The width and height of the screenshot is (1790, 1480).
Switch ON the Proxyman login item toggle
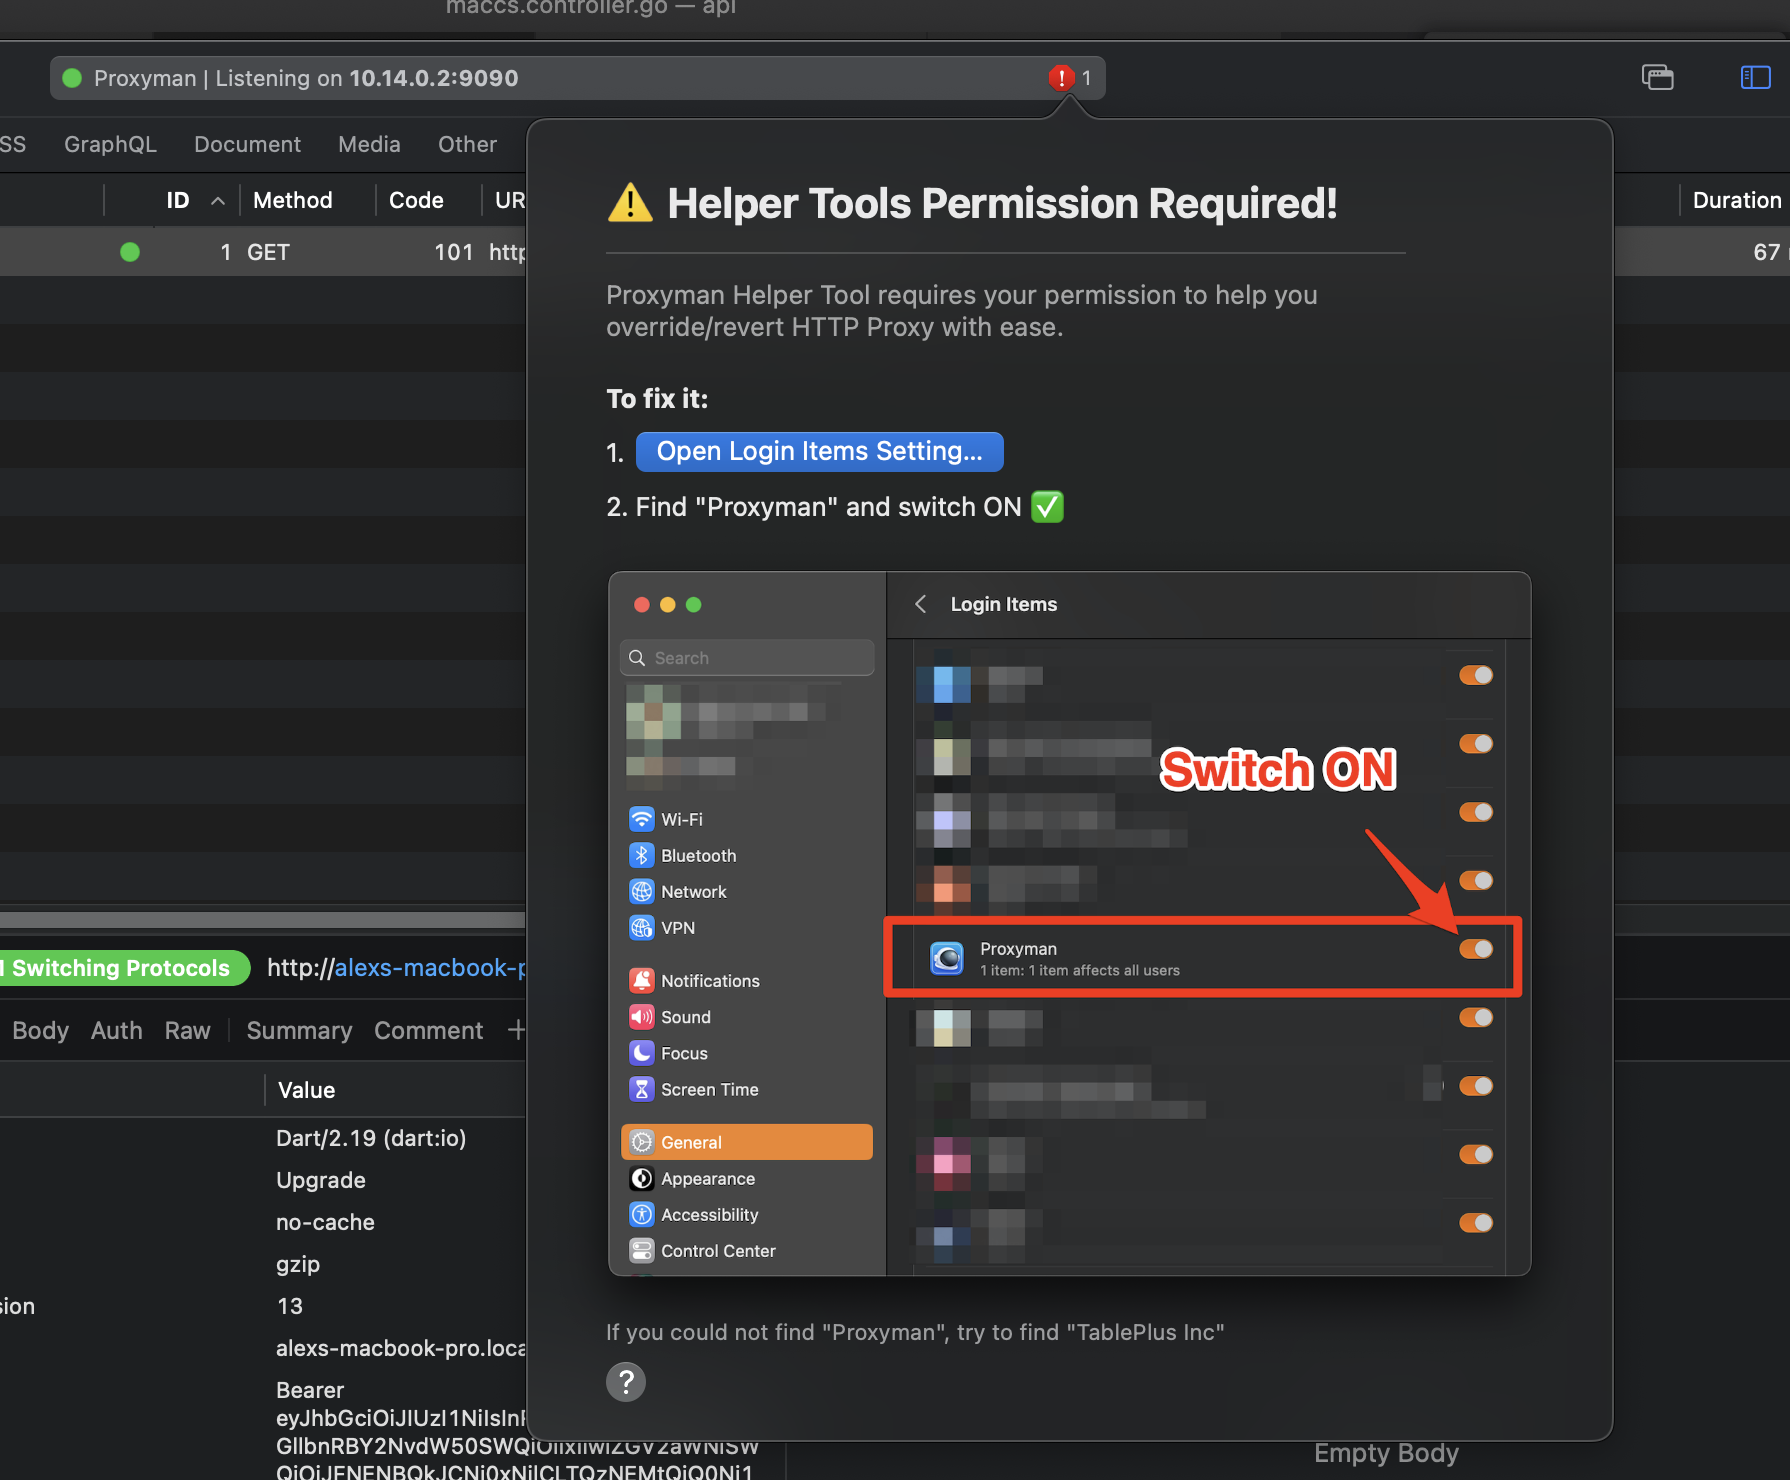click(1476, 949)
